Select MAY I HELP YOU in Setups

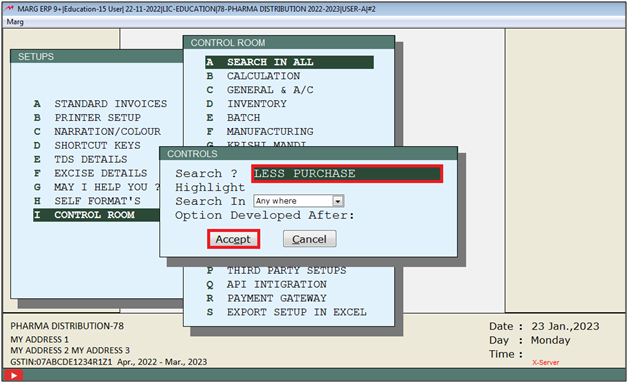[96, 187]
